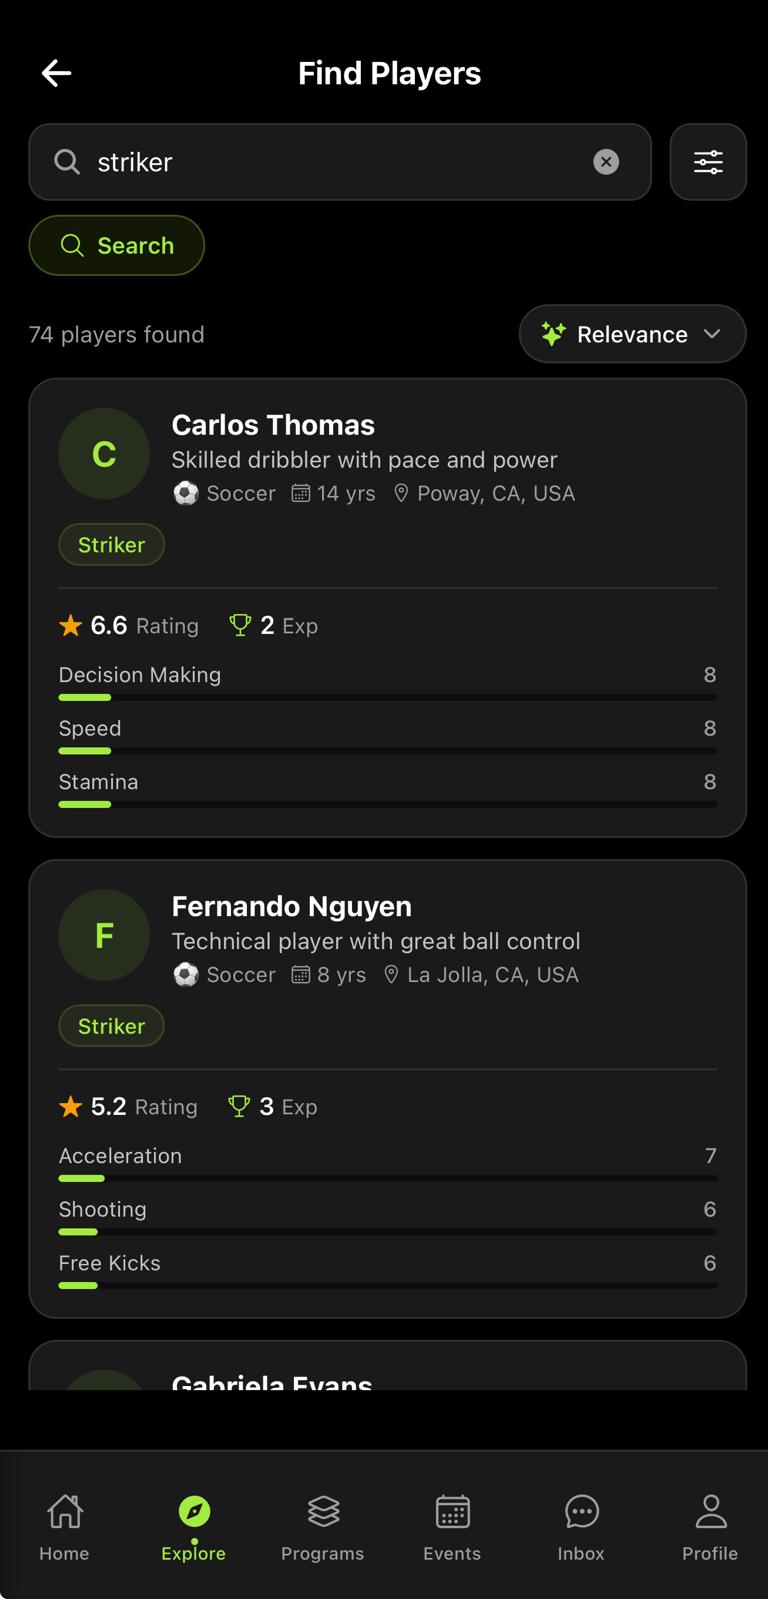Switch to the Programs tab
This screenshot has height=1599, width=768.
pyautogui.click(x=322, y=1526)
